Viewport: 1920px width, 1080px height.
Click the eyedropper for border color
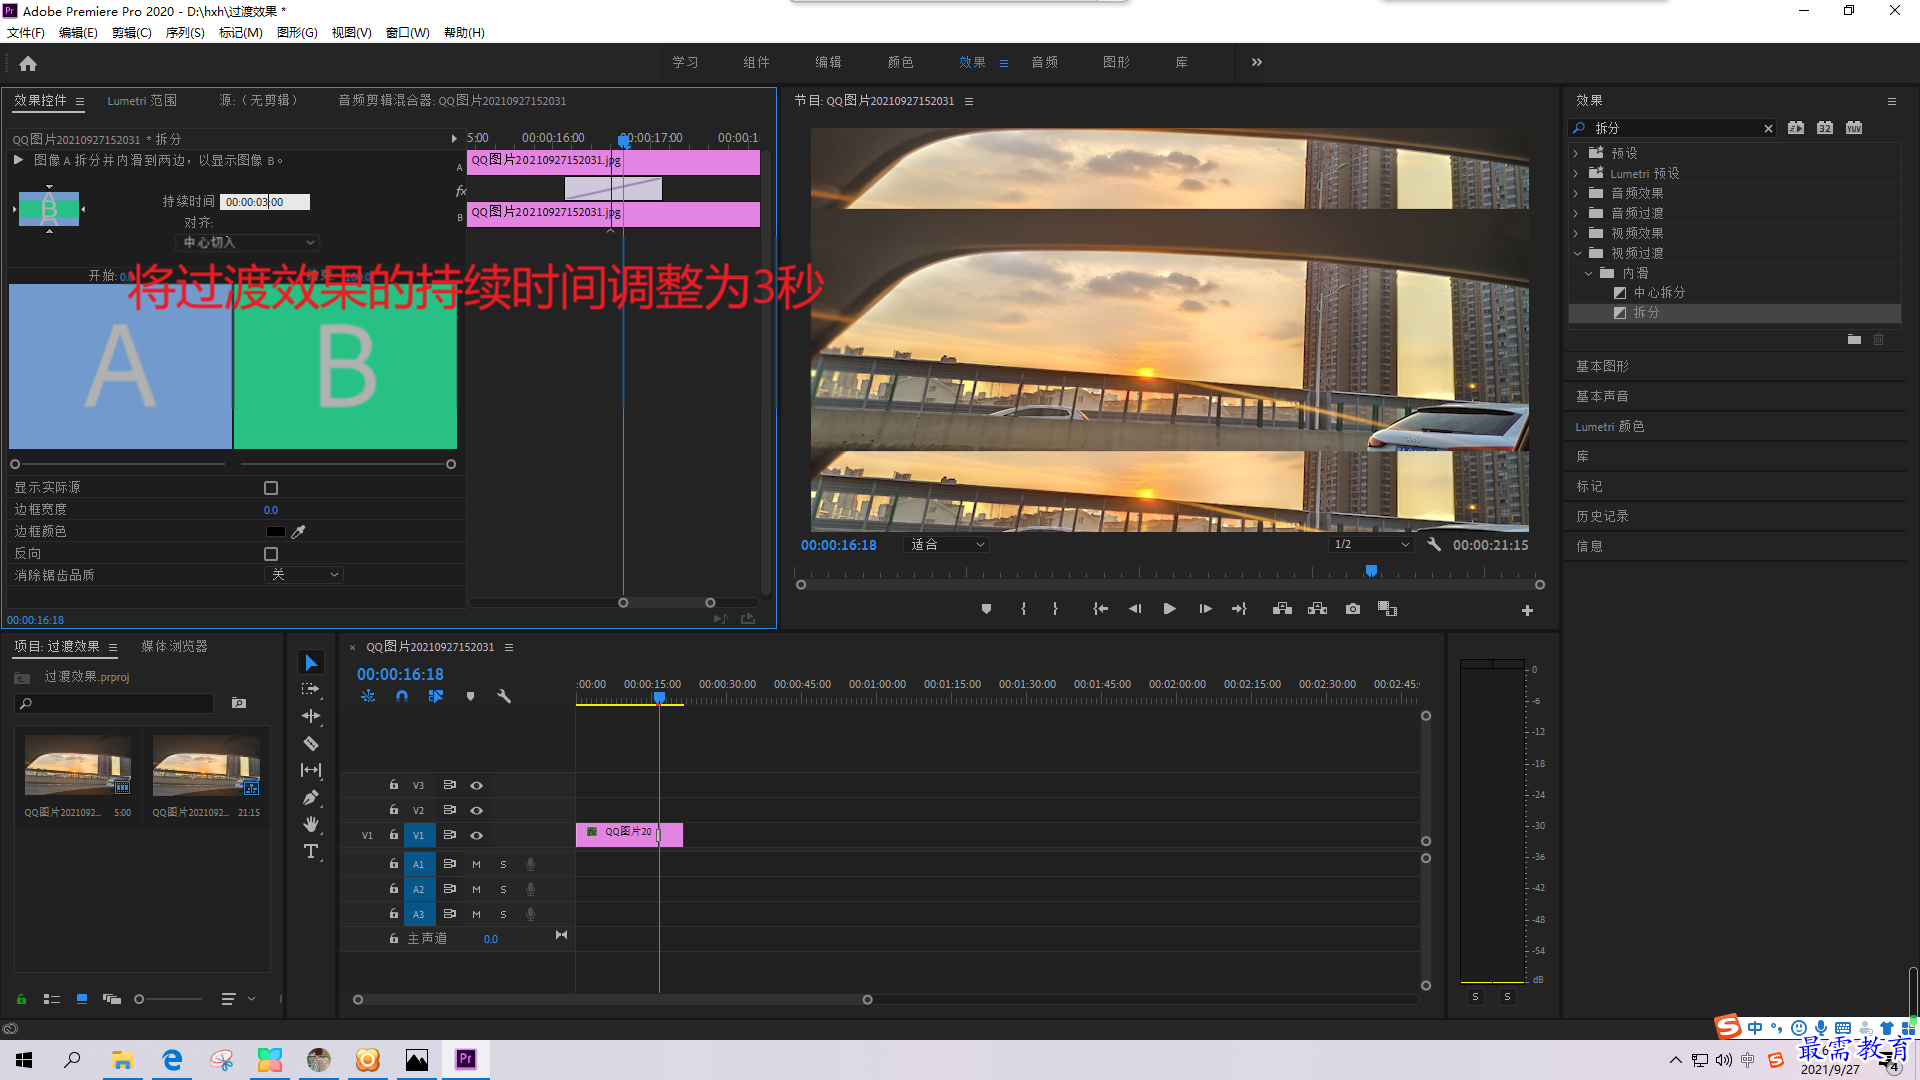coord(298,532)
